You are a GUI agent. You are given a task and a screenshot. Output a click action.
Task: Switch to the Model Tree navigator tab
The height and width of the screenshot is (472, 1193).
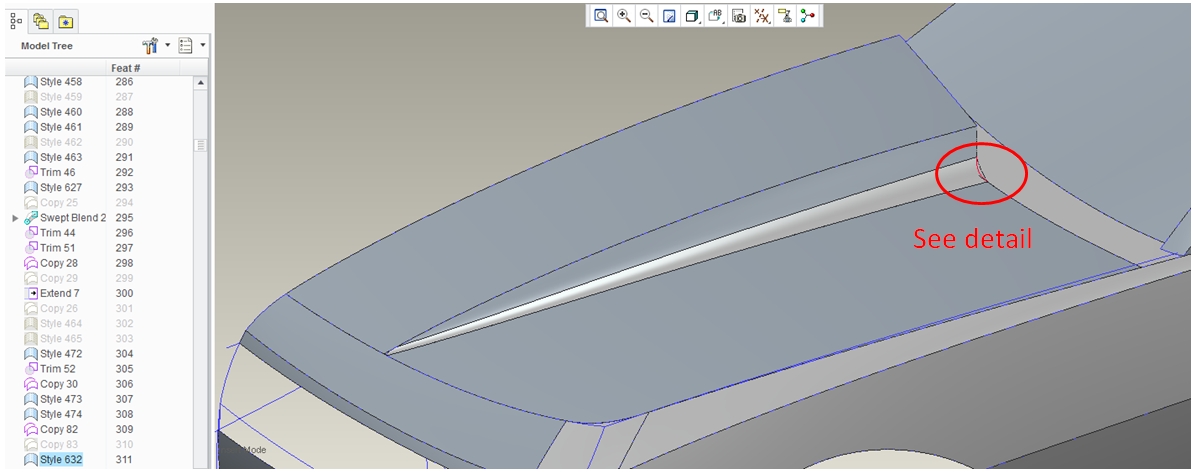(x=15, y=21)
